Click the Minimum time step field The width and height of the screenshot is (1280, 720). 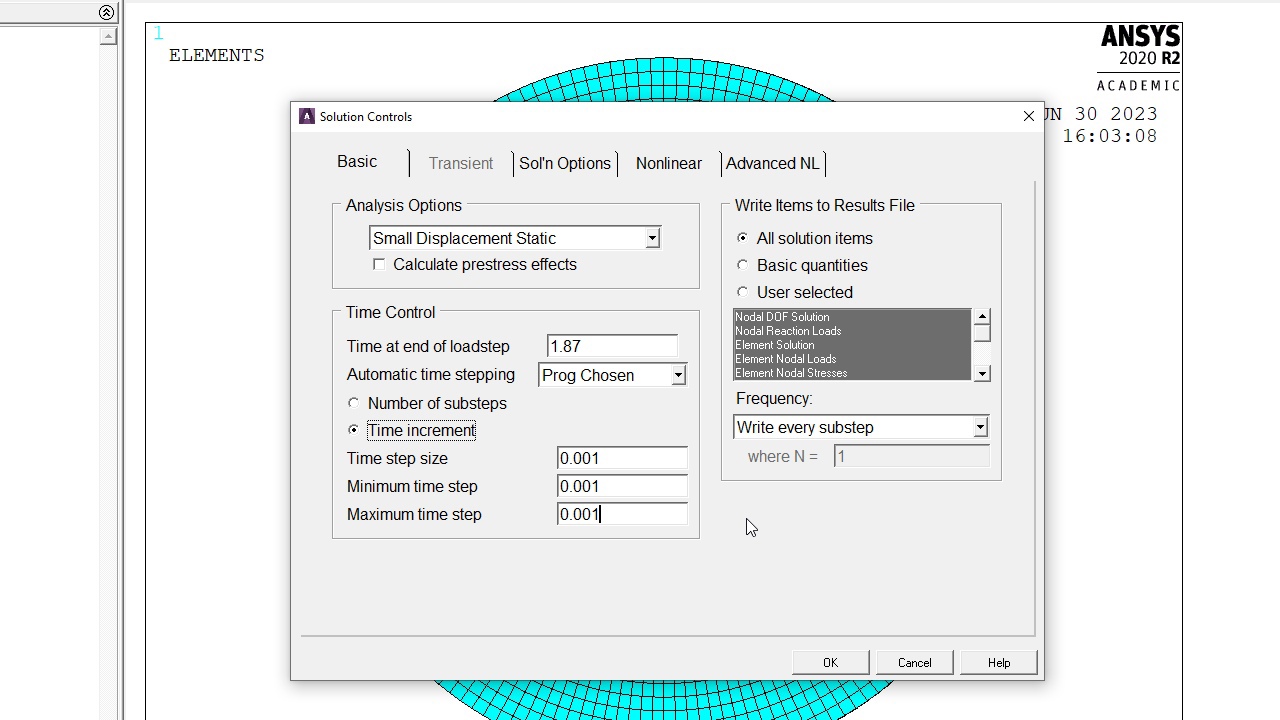point(622,486)
